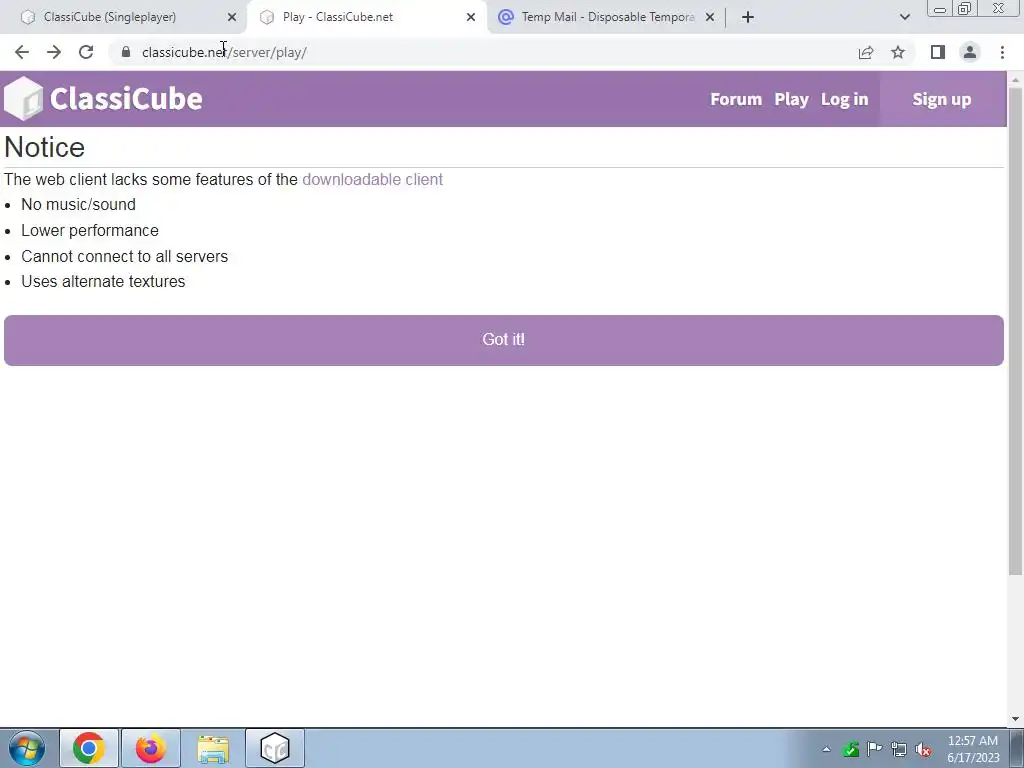Go to Log in page
Image resolution: width=1024 pixels, height=768 pixels.
tap(844, 99)
